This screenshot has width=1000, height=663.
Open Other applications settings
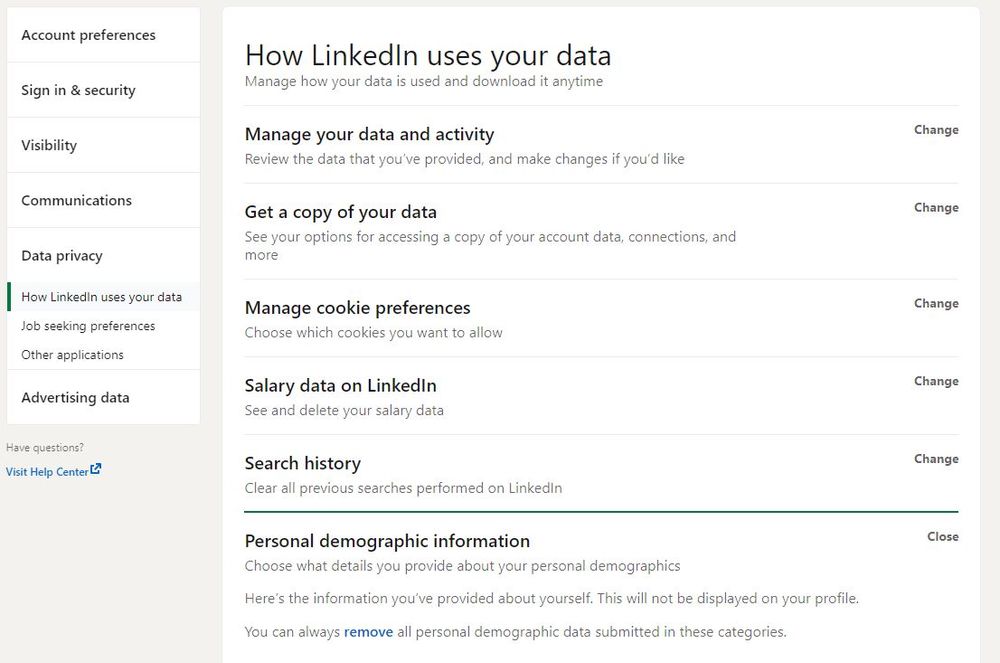72,354
